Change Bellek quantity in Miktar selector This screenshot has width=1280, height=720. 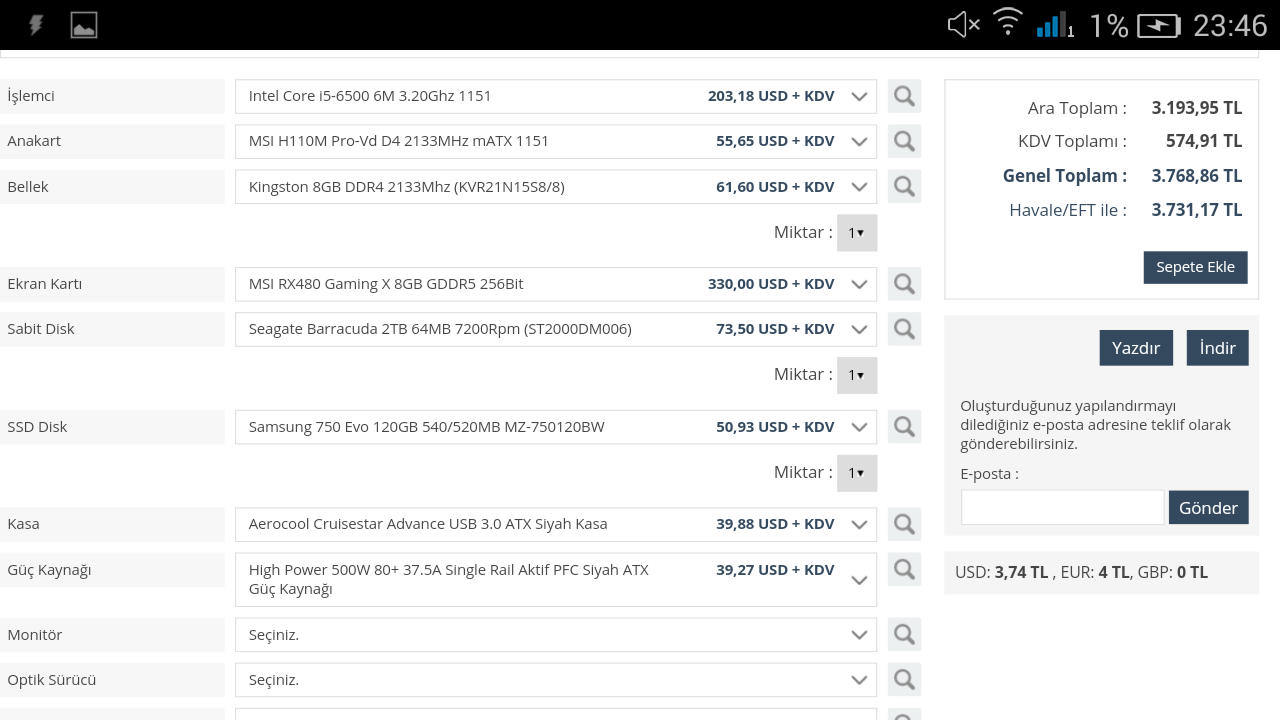pyautogui.click(x=857, y=233)
